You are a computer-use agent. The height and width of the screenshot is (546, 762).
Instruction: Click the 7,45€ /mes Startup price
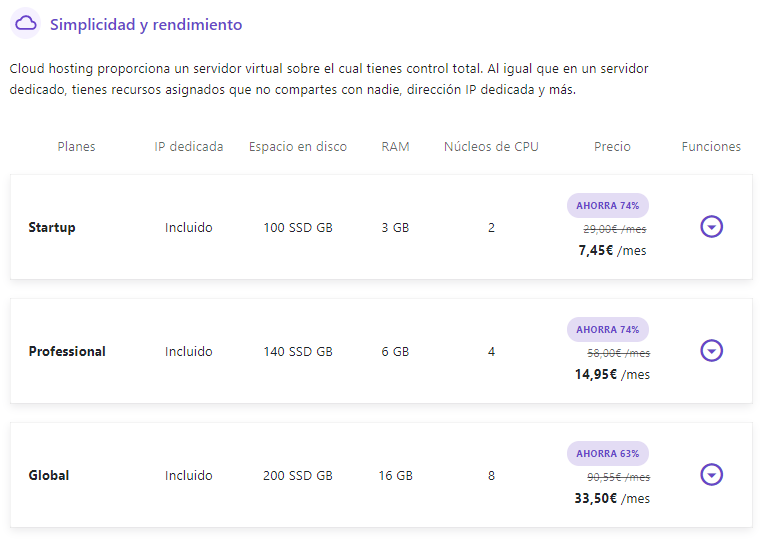point(612,251)
